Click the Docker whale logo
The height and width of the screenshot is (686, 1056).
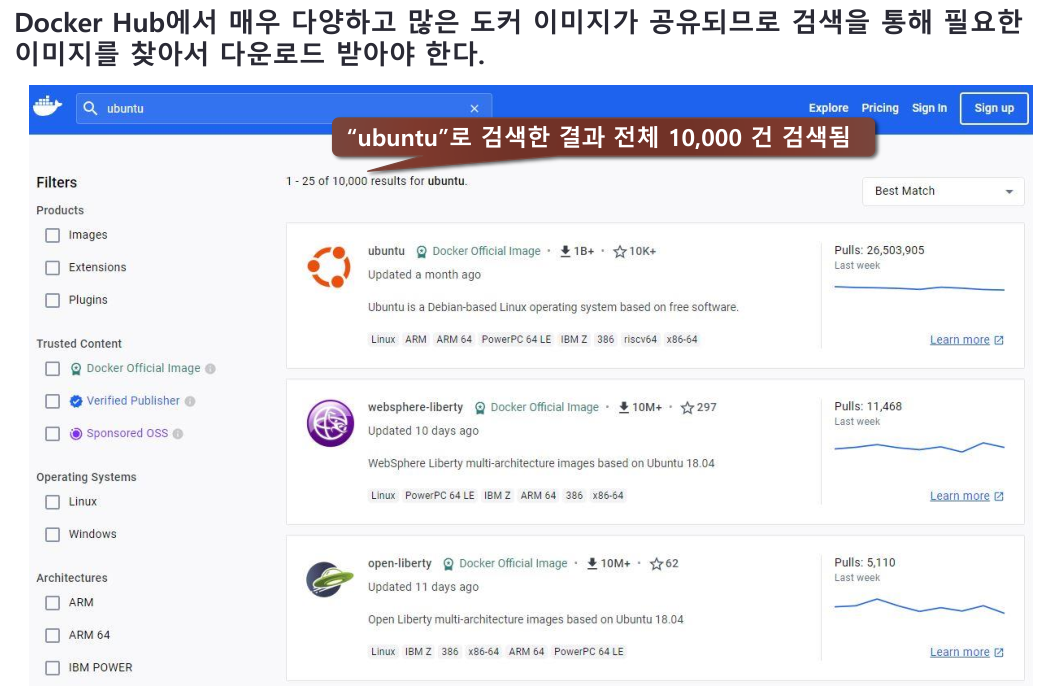[47, 106]
